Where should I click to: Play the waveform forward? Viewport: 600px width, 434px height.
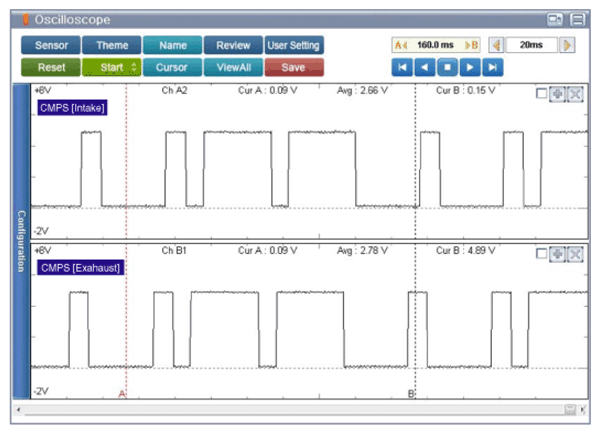coord(469,68)
